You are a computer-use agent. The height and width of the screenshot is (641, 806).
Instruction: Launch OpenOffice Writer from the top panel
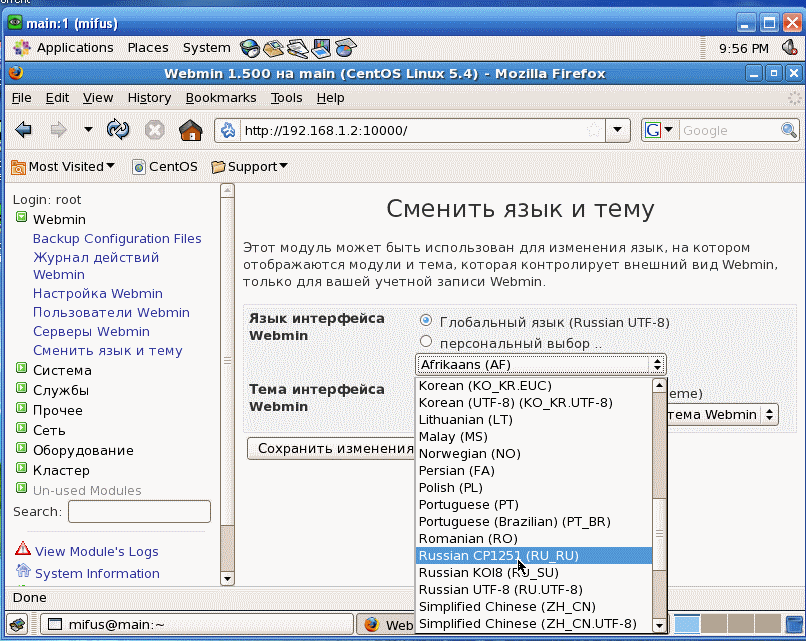(298, 48)
